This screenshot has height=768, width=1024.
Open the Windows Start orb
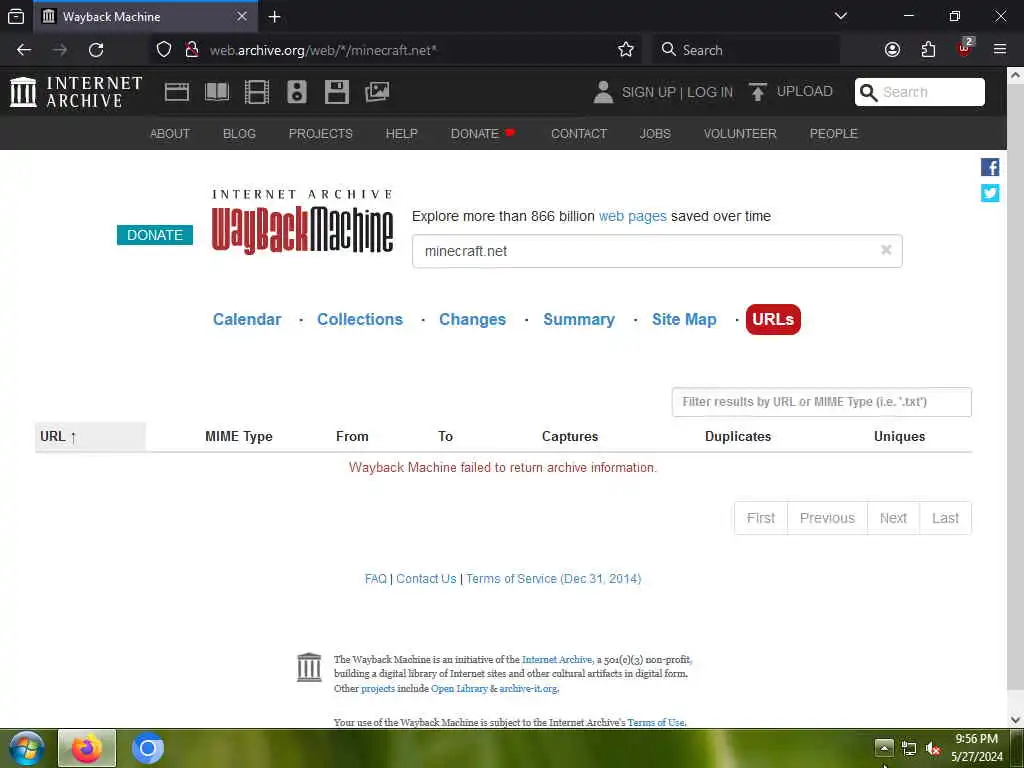tap(25, 748)
